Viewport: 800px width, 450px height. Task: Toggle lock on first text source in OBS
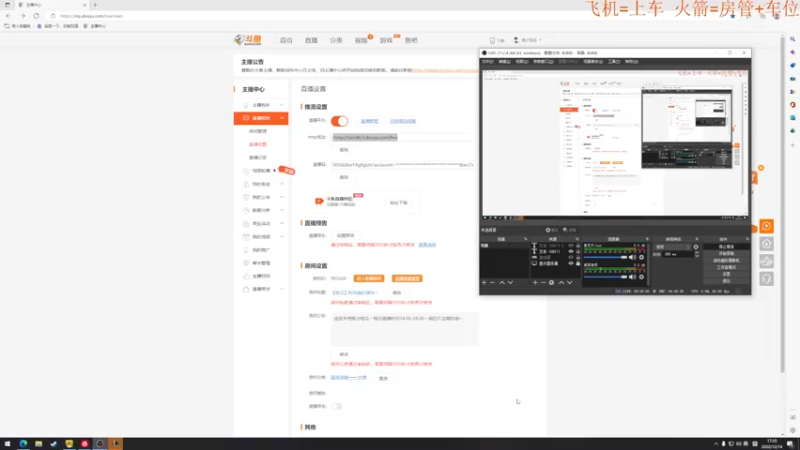tap(578, 245)
